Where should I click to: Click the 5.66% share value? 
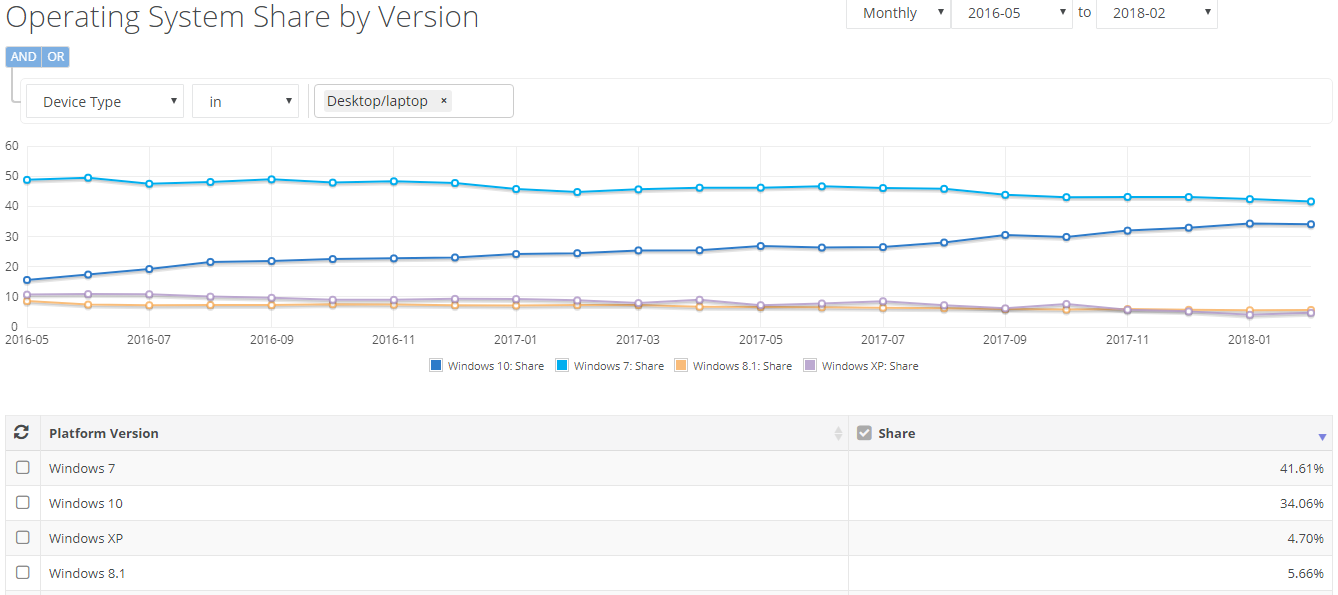pyautogui.click(x=1306, y=573)
